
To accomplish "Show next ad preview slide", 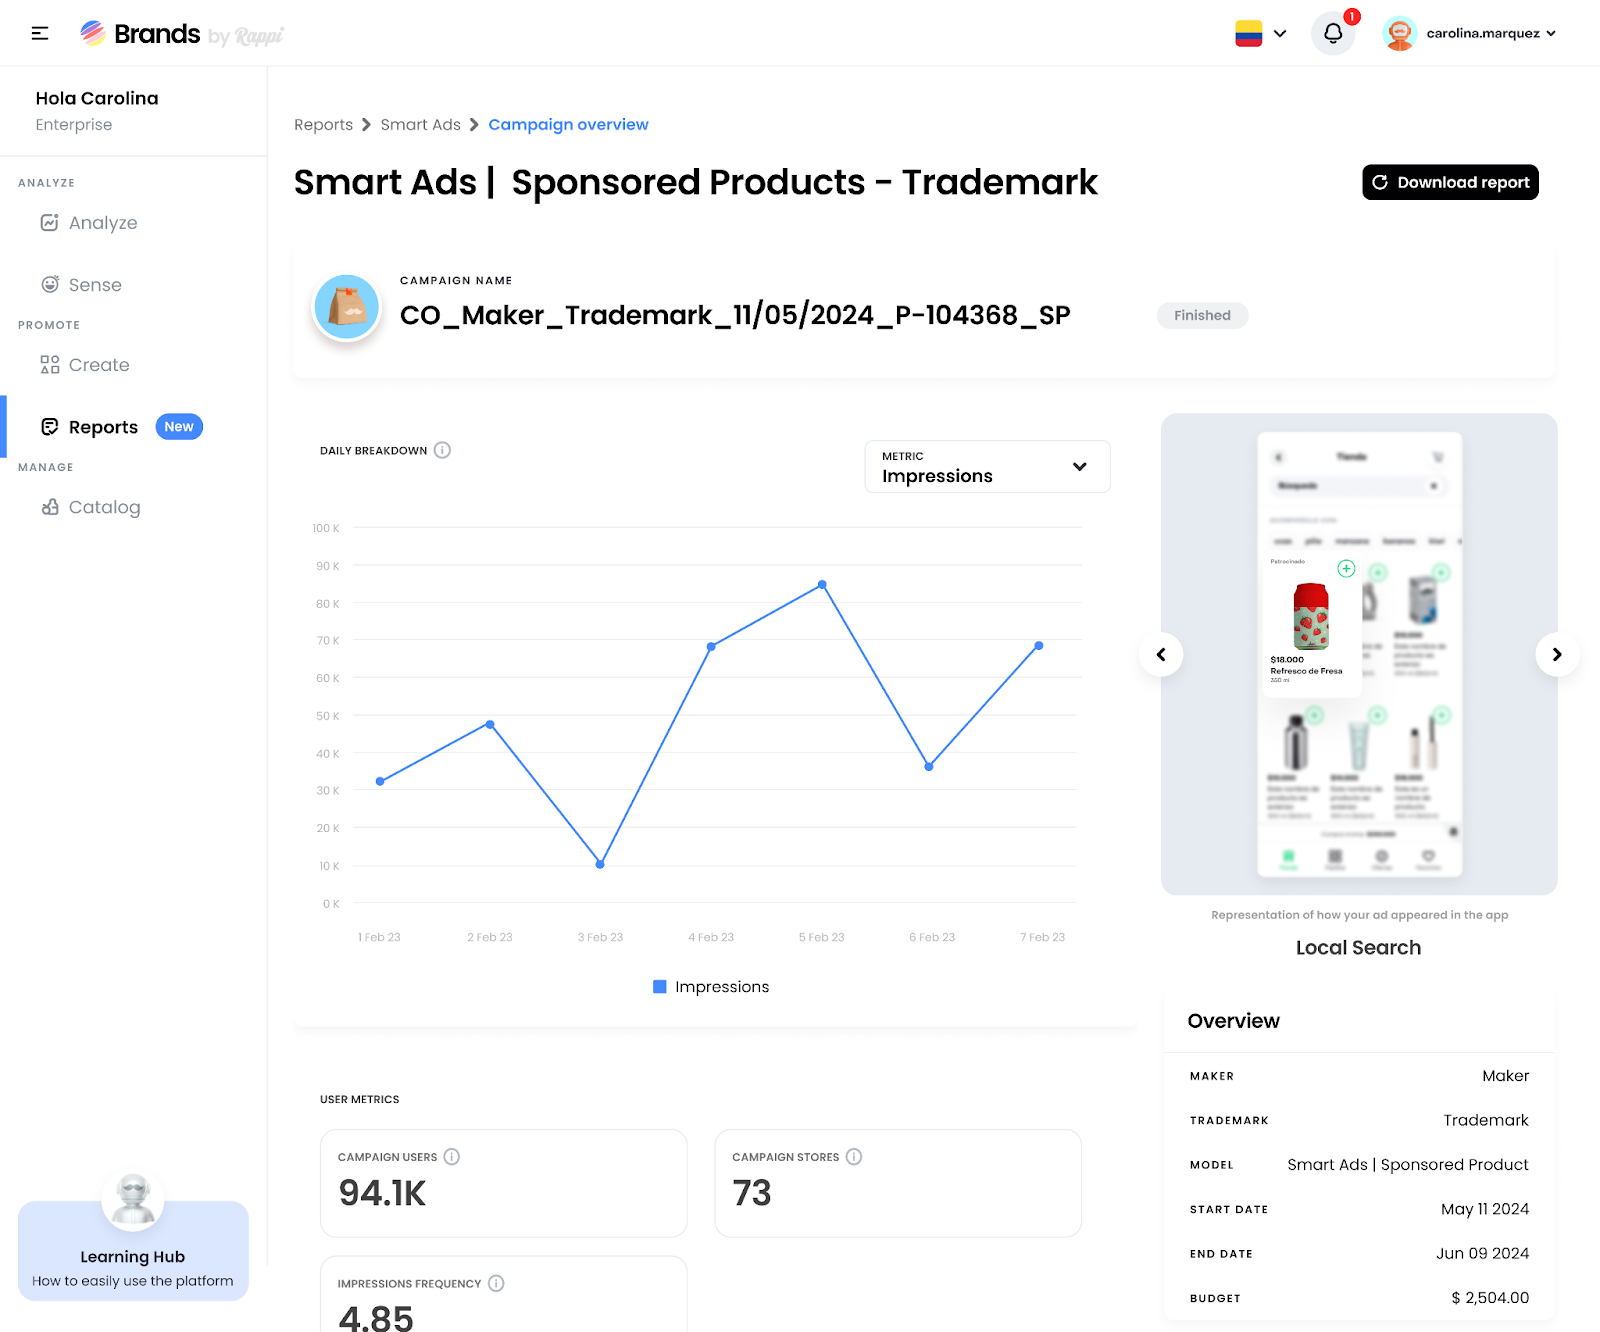I will click(x=1557, y=654).
